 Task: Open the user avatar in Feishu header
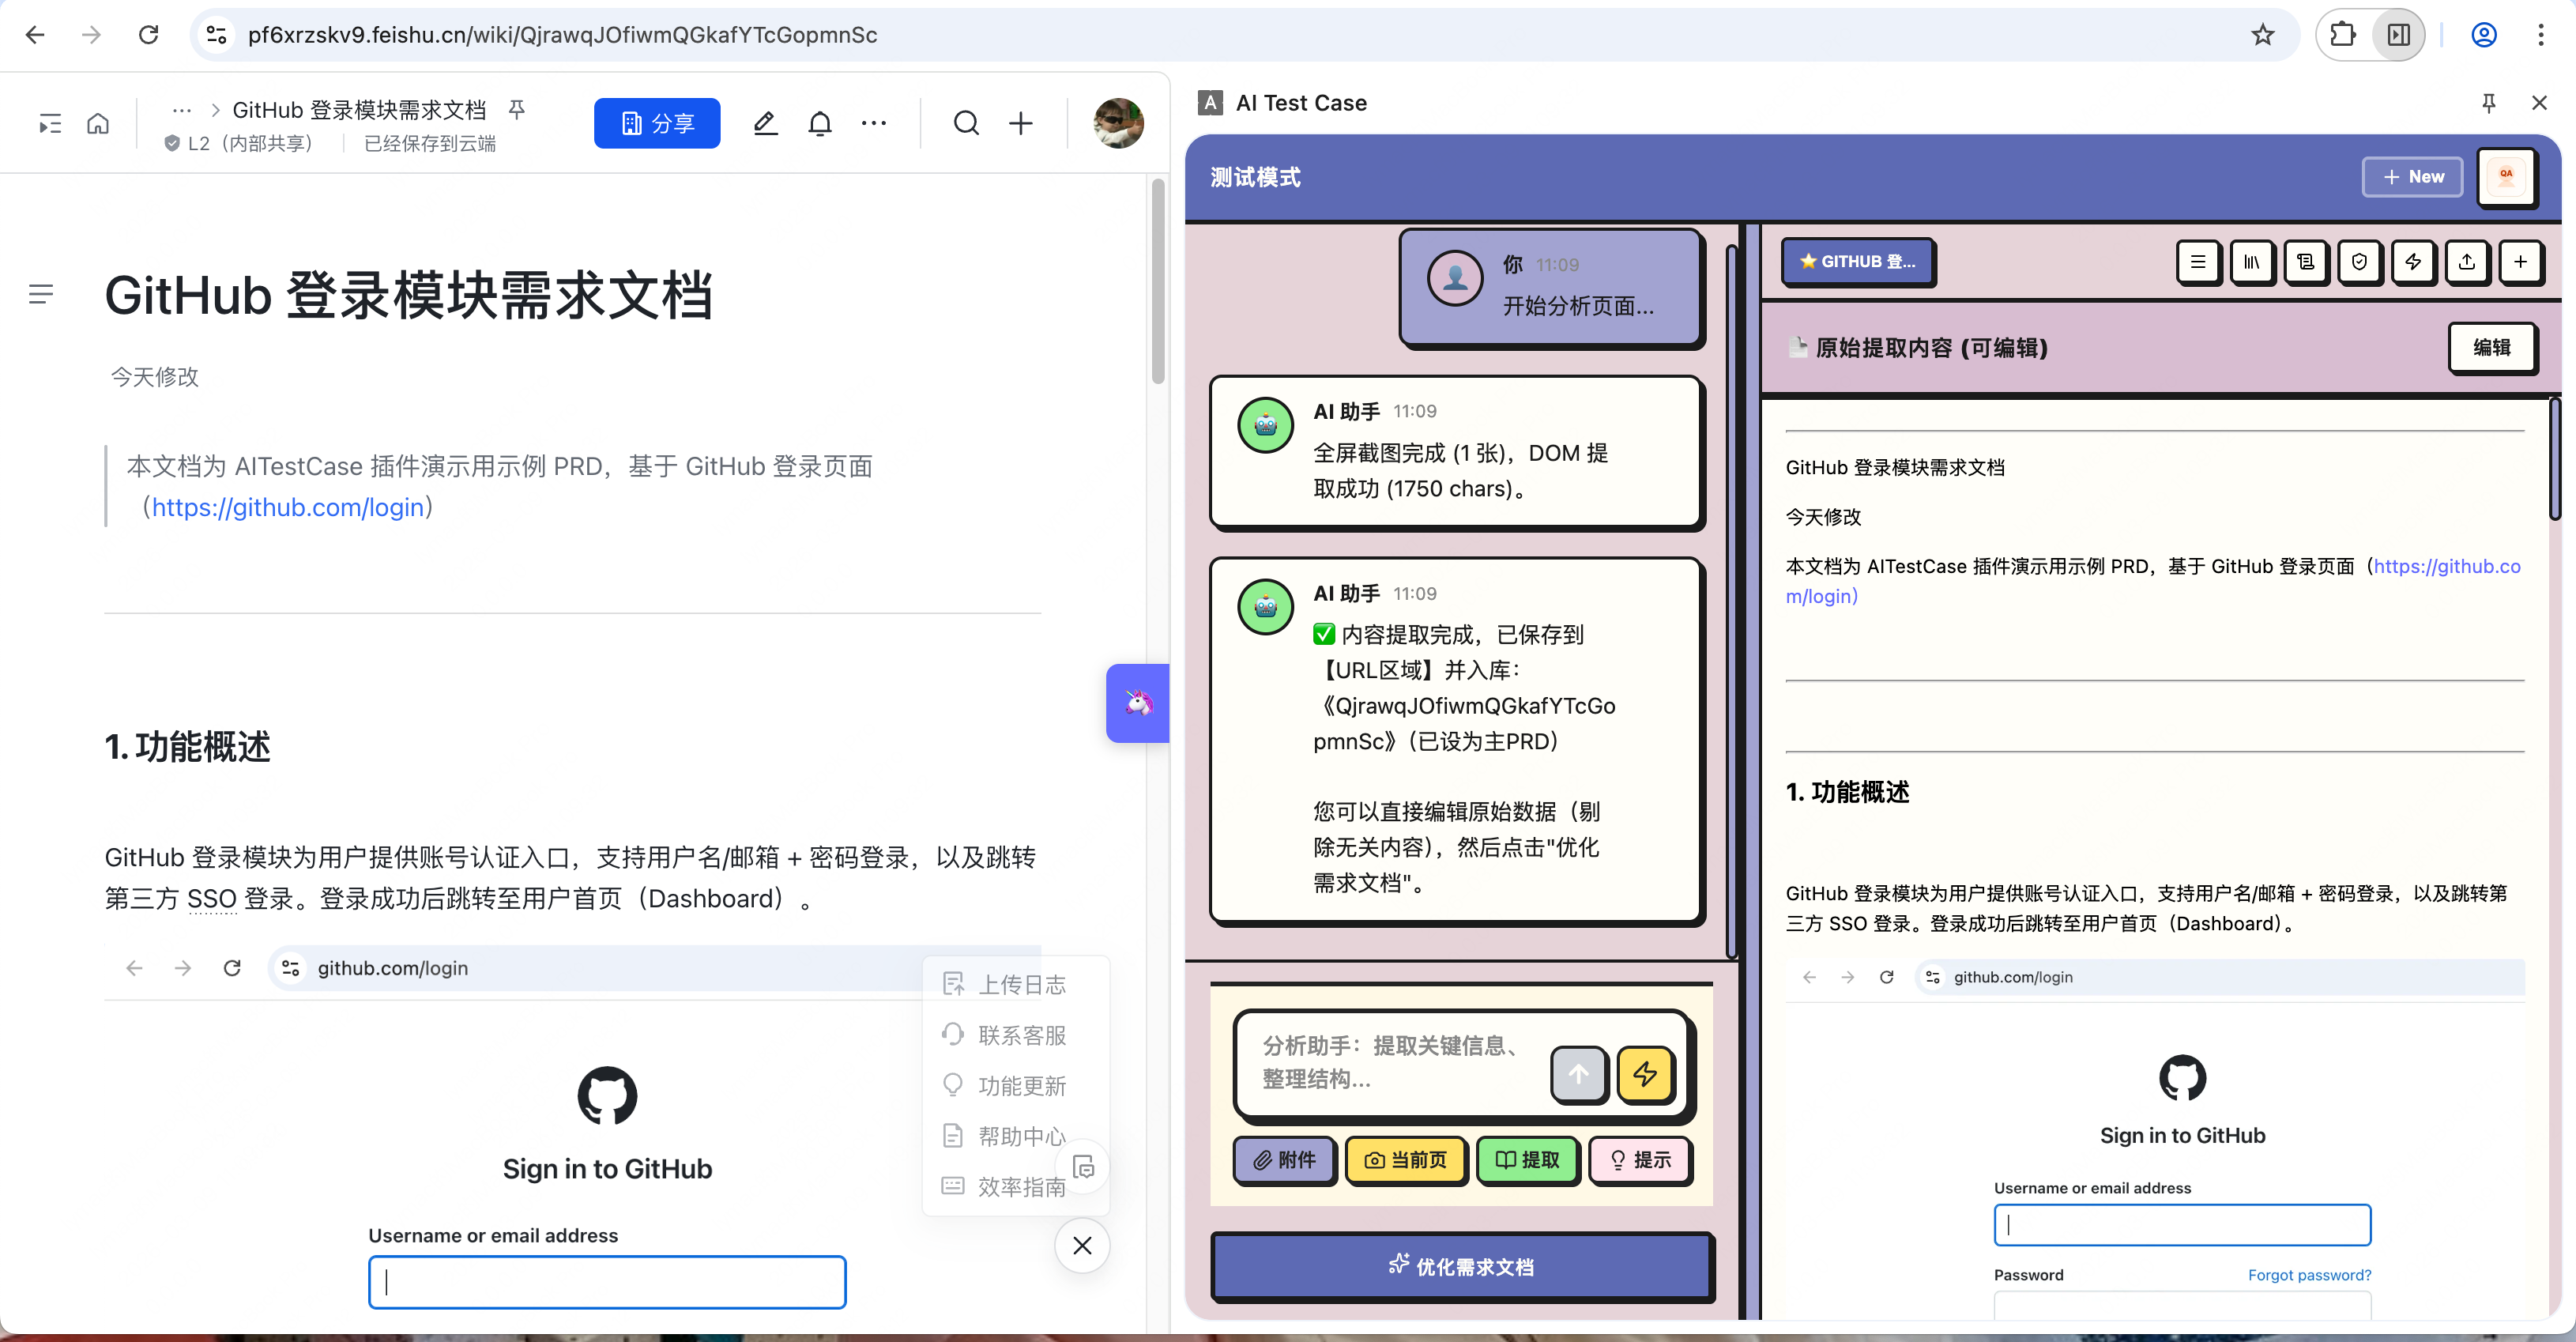pos(1118,123)
